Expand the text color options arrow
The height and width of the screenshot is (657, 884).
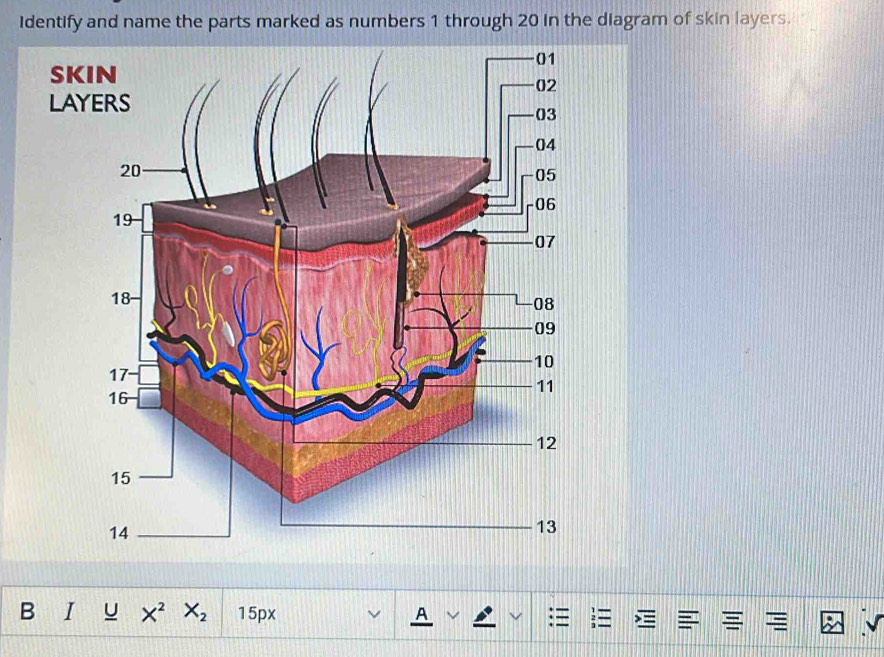pos(452,615)
